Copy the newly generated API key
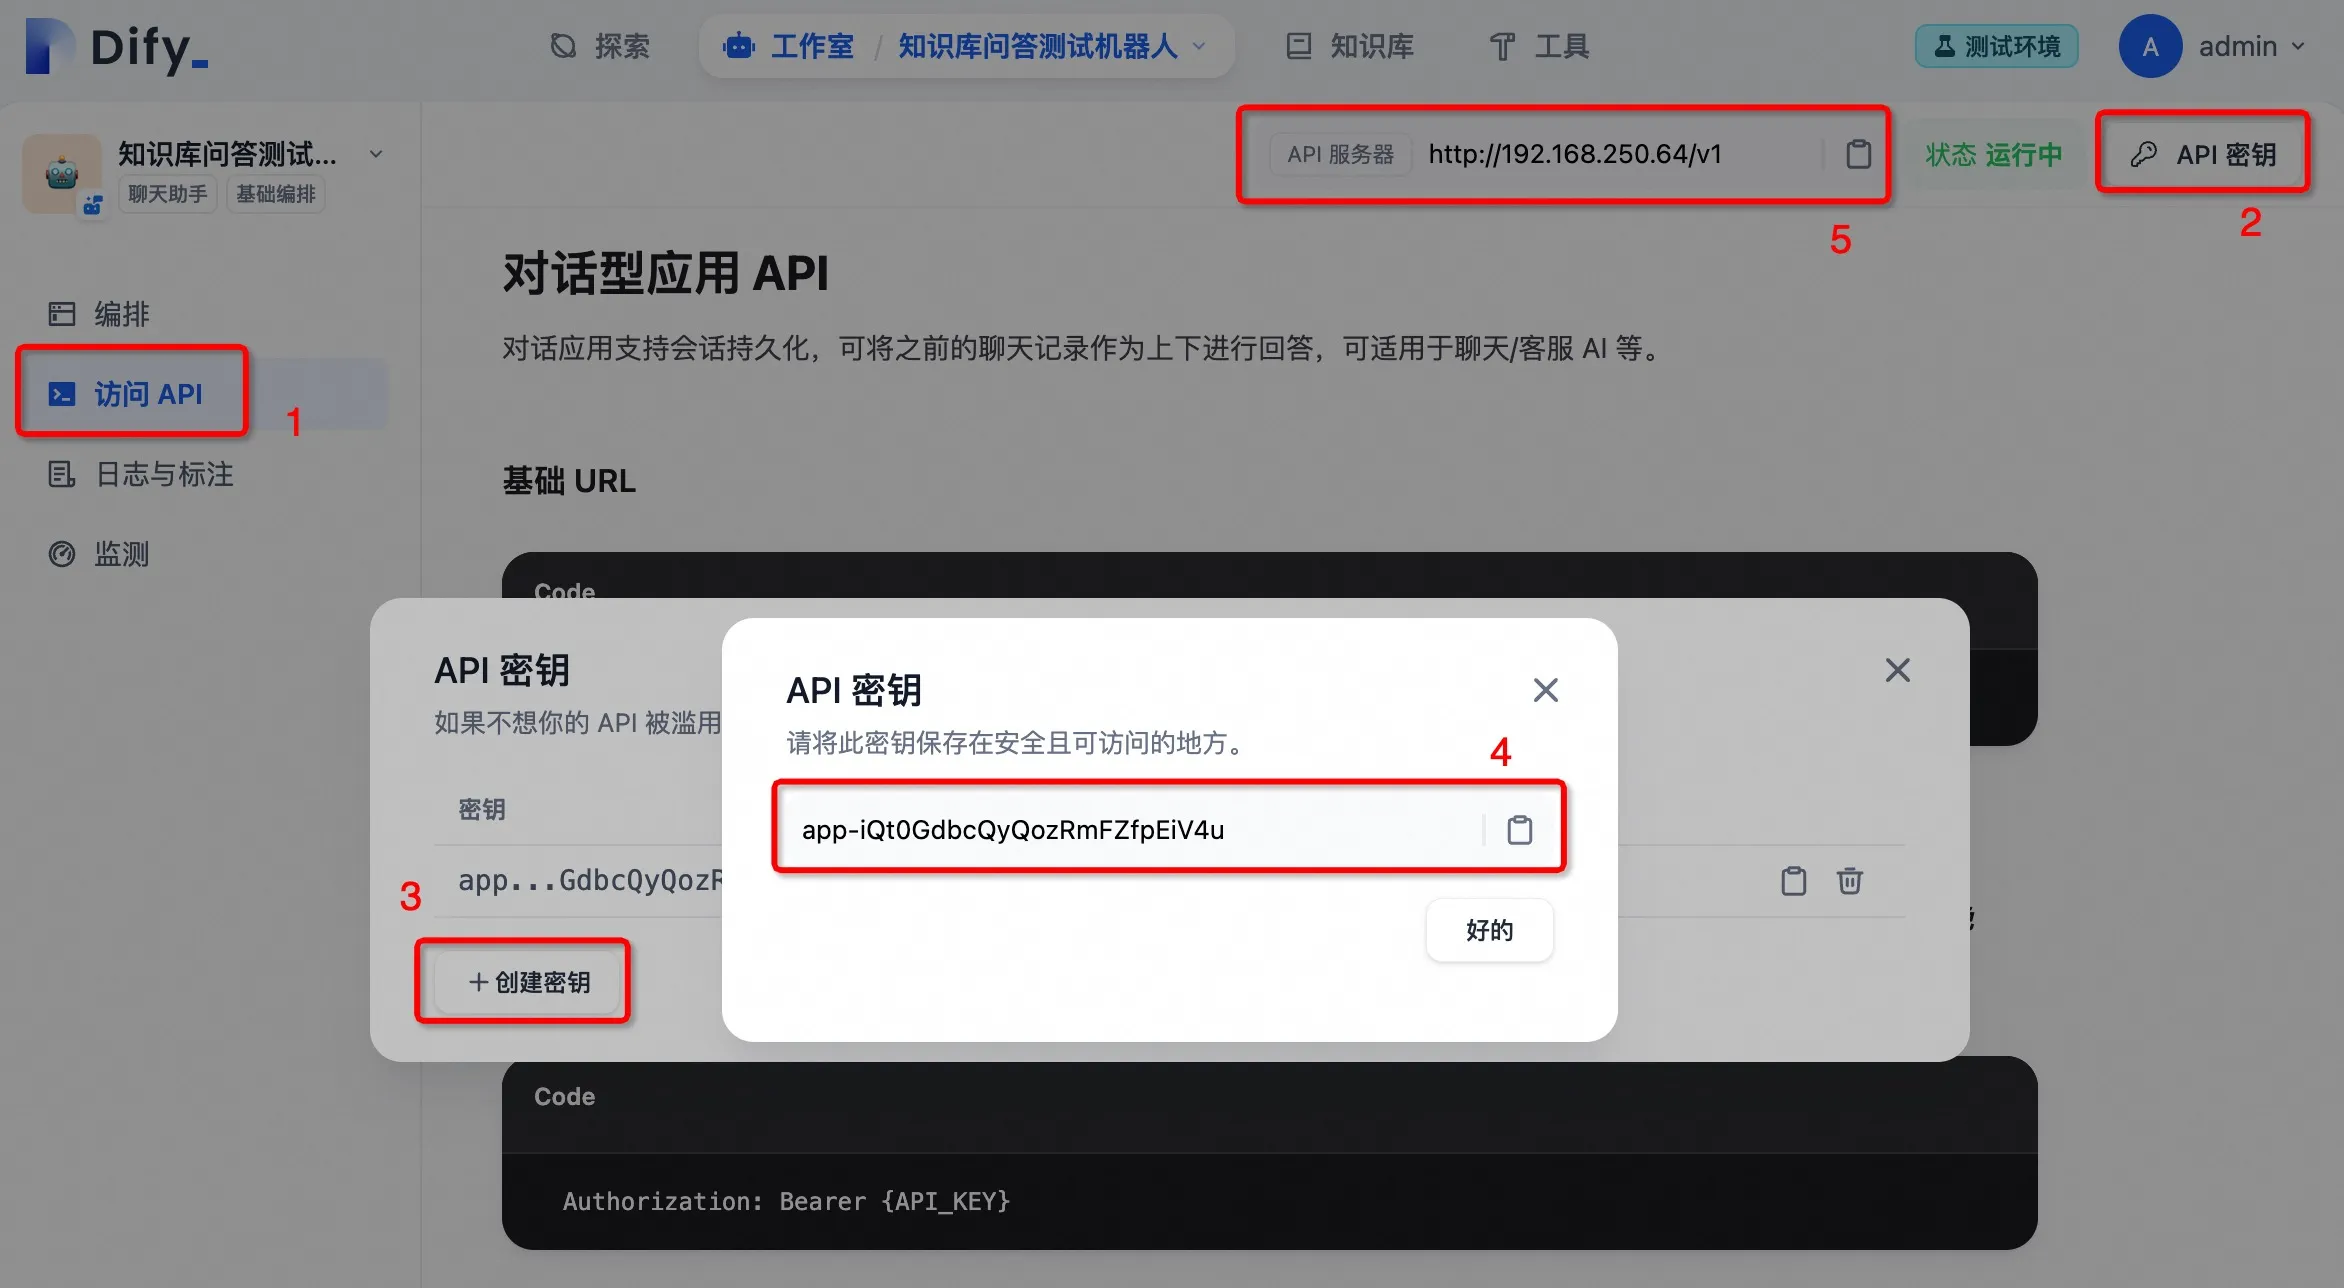This screenshot has height=1288, width=2344. click(1519, 829)
